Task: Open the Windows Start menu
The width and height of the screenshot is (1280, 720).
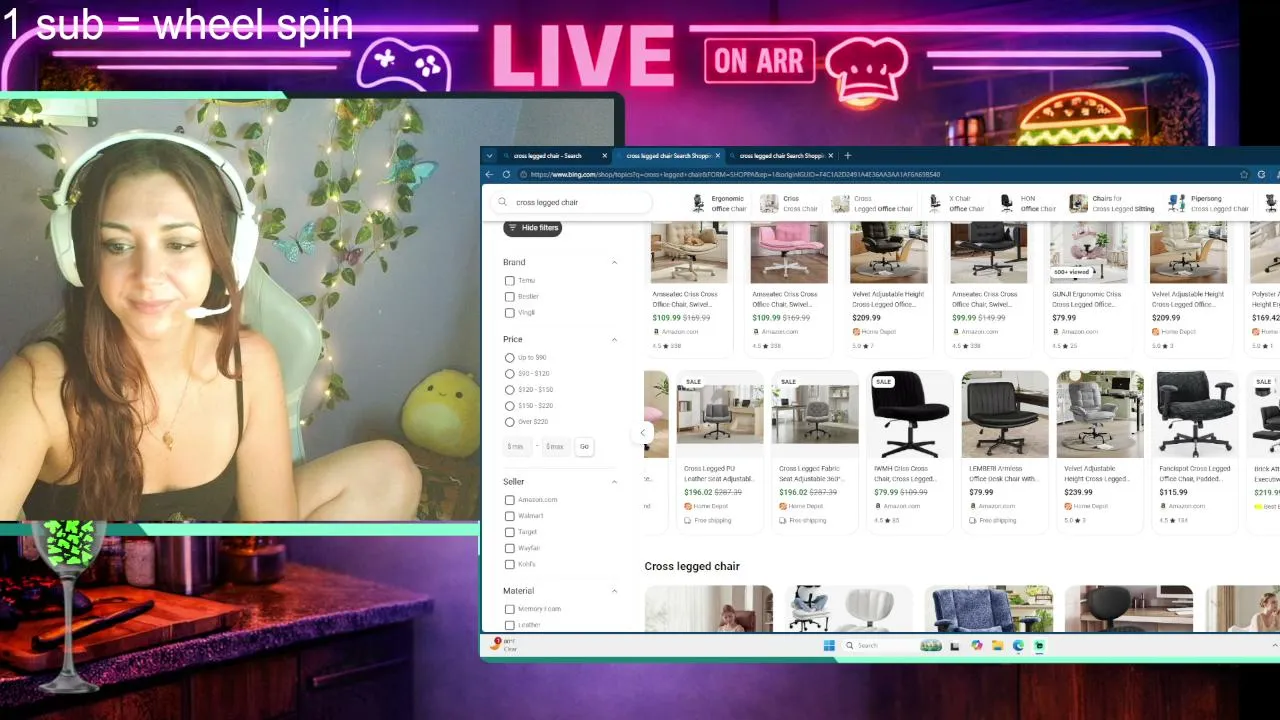Action: click(x=829, y=646)
